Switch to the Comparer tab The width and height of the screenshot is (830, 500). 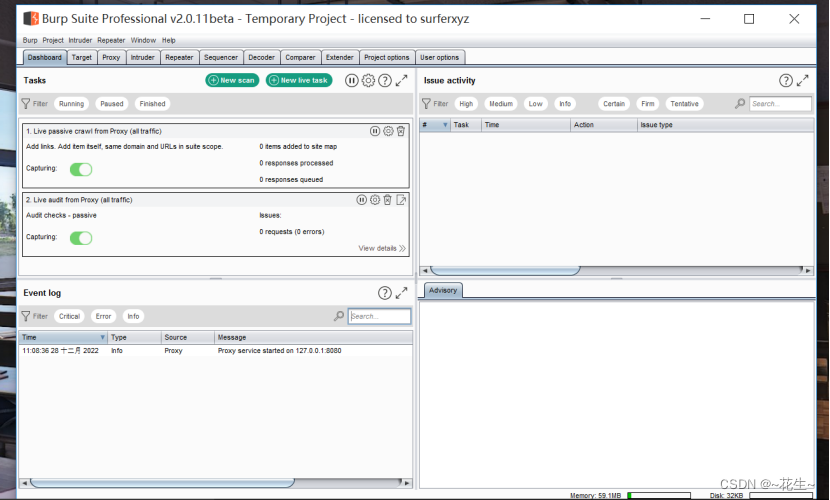tap(300, 57)
